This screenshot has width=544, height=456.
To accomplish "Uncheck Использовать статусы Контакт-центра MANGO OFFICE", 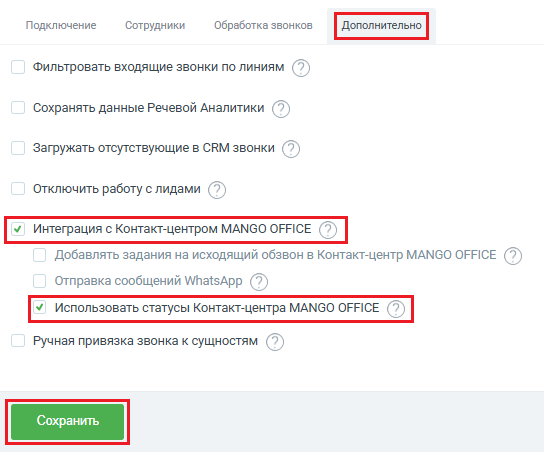I will point(40,307).
